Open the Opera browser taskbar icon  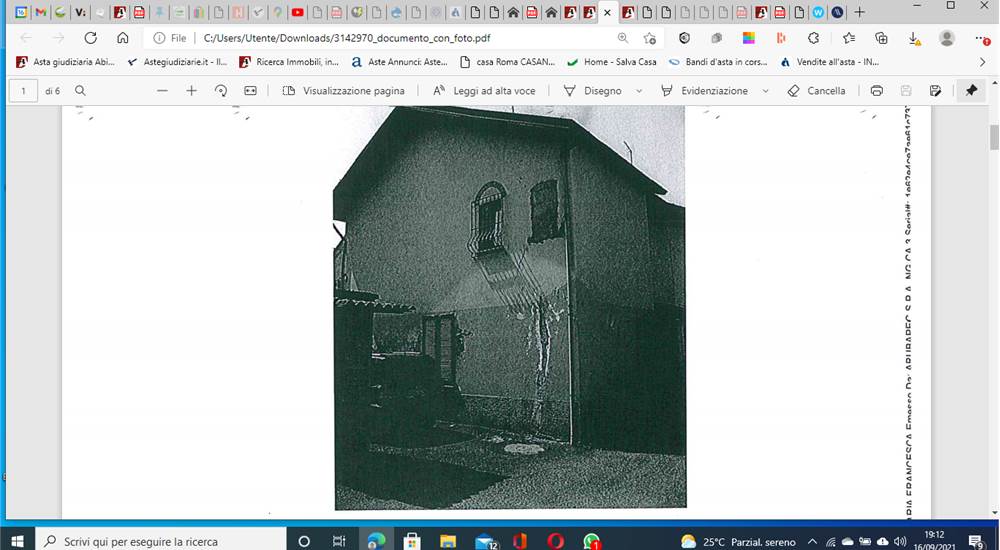click(555, 542)
